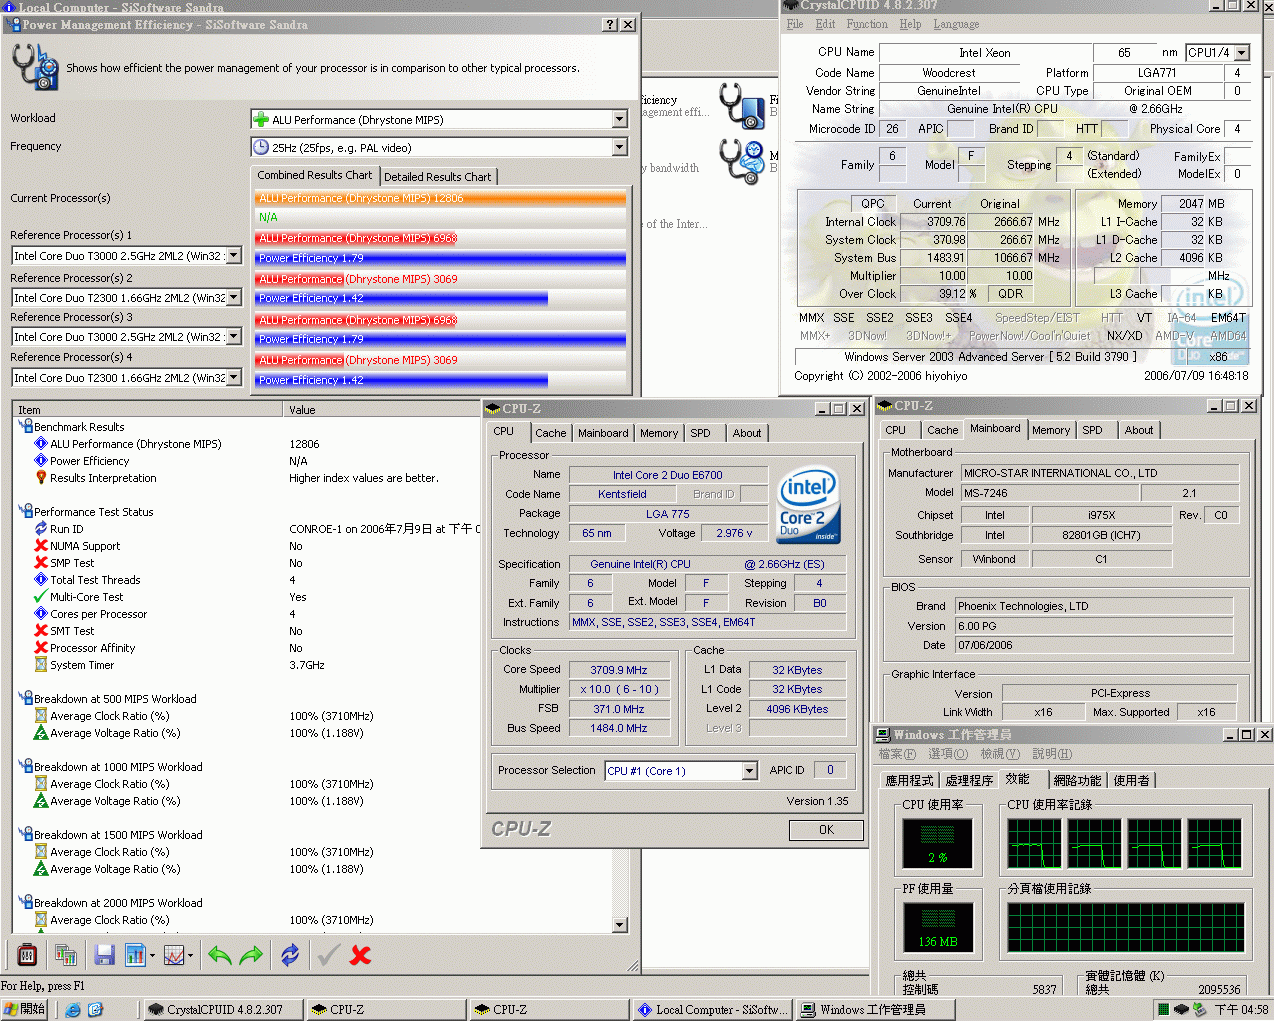Open the CPU1/4 dropdown in CrystalCPUID

pos(1242,53)
